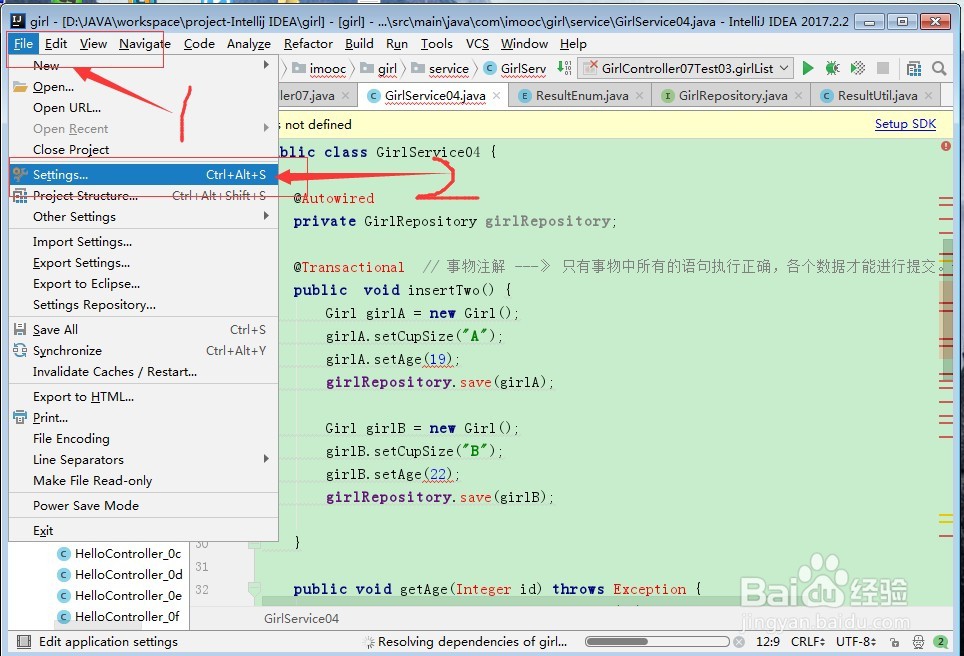
Task: Select HelloController_0c in project tree
Action: 120,554
